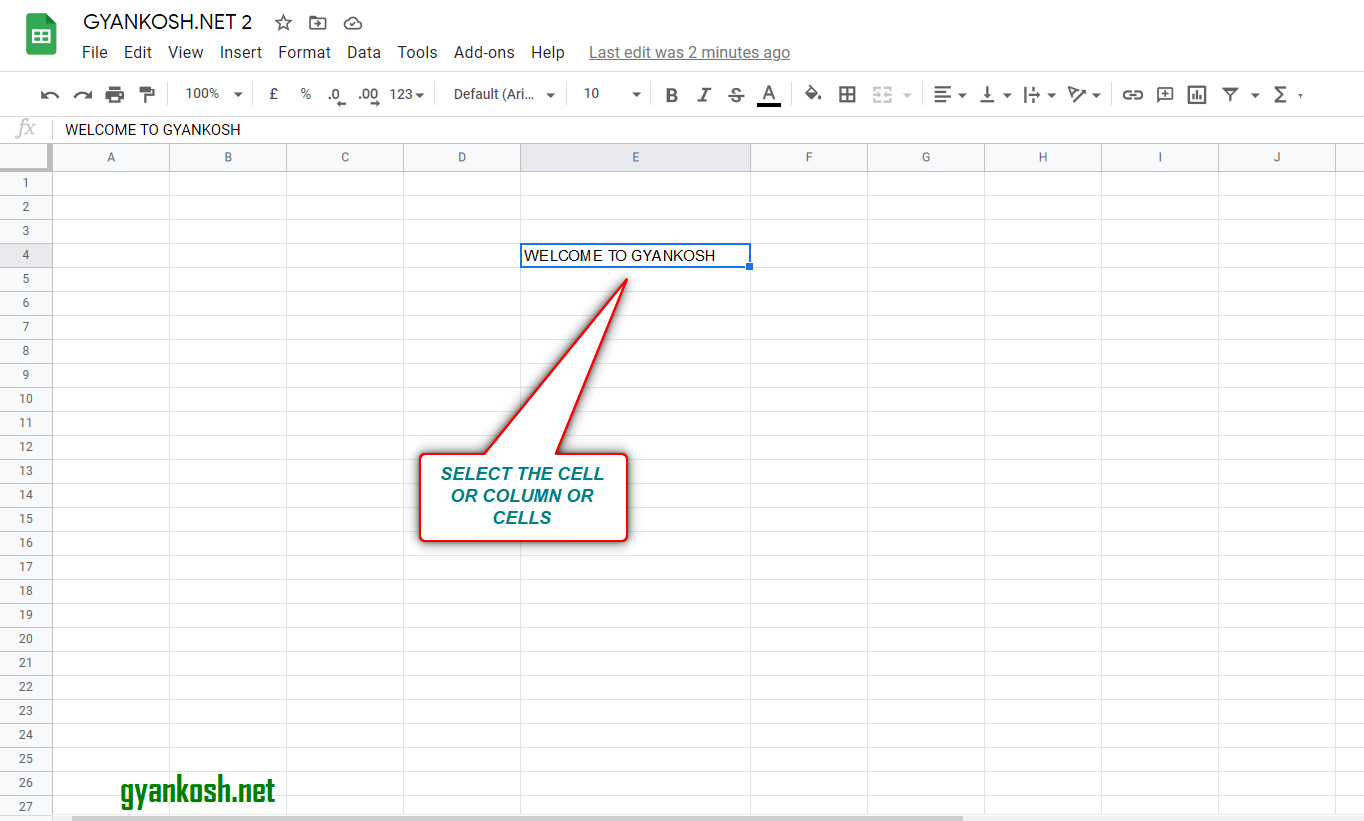Image resolution: width=1364 pixels, height=821 pixels.
Task: Click the select-all corner box
Action: [x=25, y=157]
